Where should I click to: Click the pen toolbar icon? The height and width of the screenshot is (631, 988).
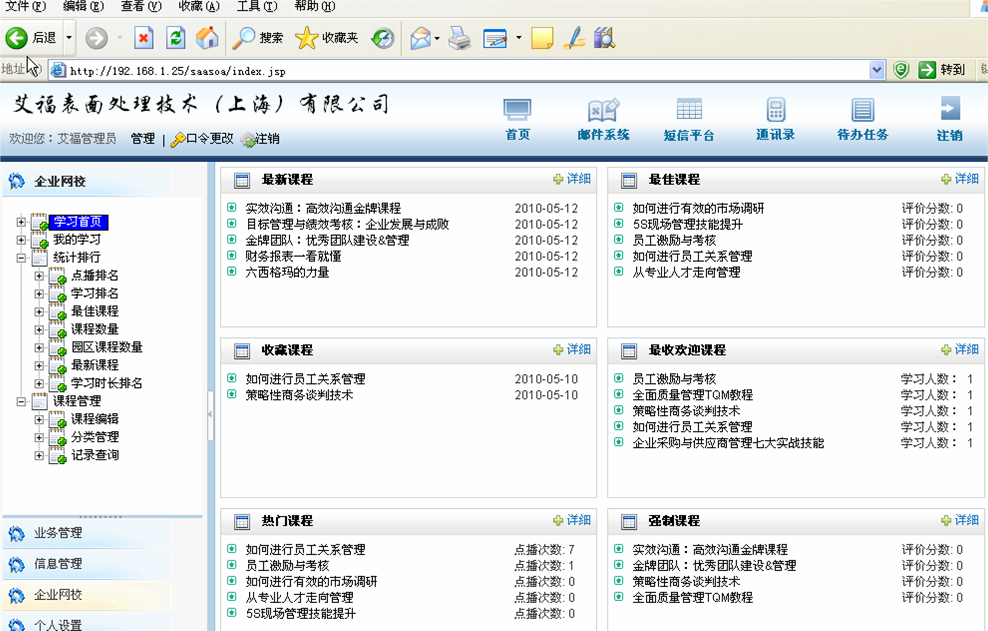[574, 38]
